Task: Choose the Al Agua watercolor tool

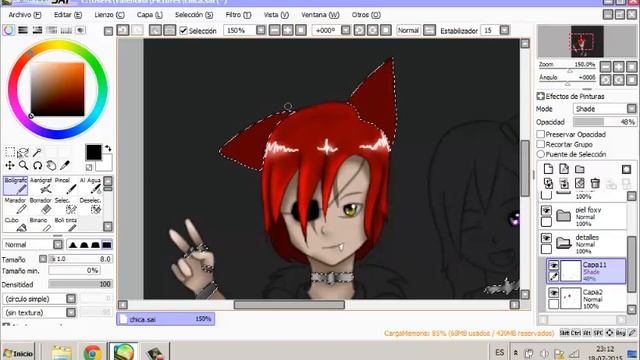Action: [x=90, y=185]
